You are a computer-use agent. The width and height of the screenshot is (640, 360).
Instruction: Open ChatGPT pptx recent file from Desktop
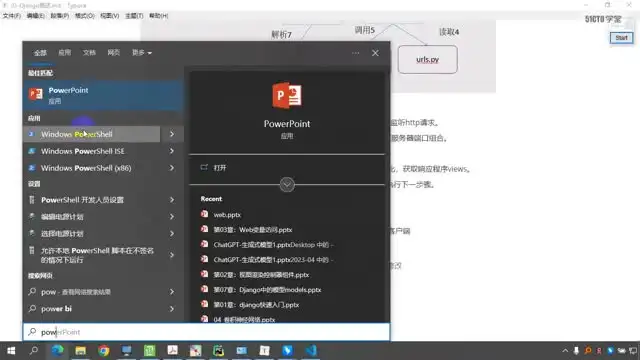point(267,244)
